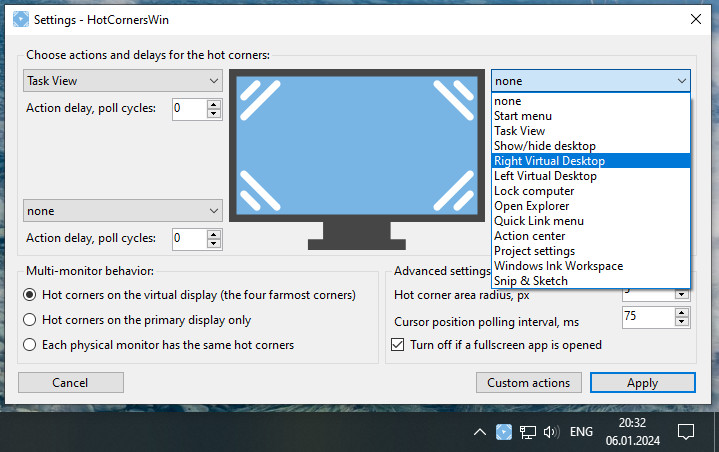Decrease cursor polling interval value
The width and height of the screenshot is (719, 452).
coord(682,322)
